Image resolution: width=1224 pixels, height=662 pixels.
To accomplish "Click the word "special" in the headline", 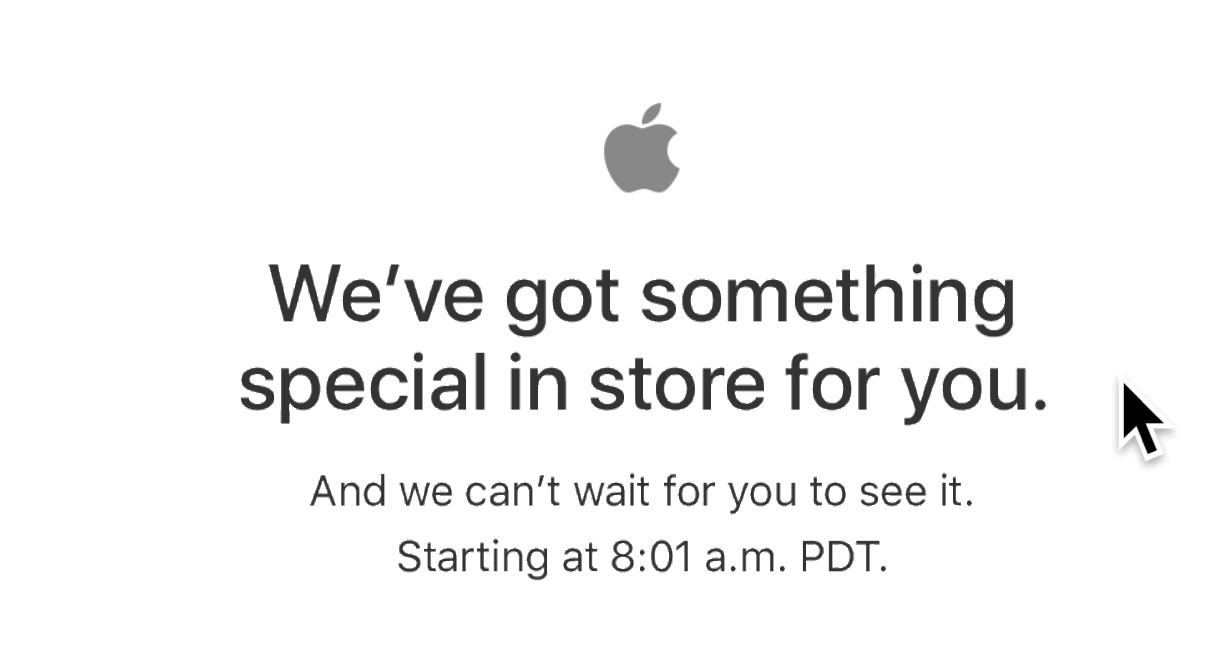I will tap(362, 388).
